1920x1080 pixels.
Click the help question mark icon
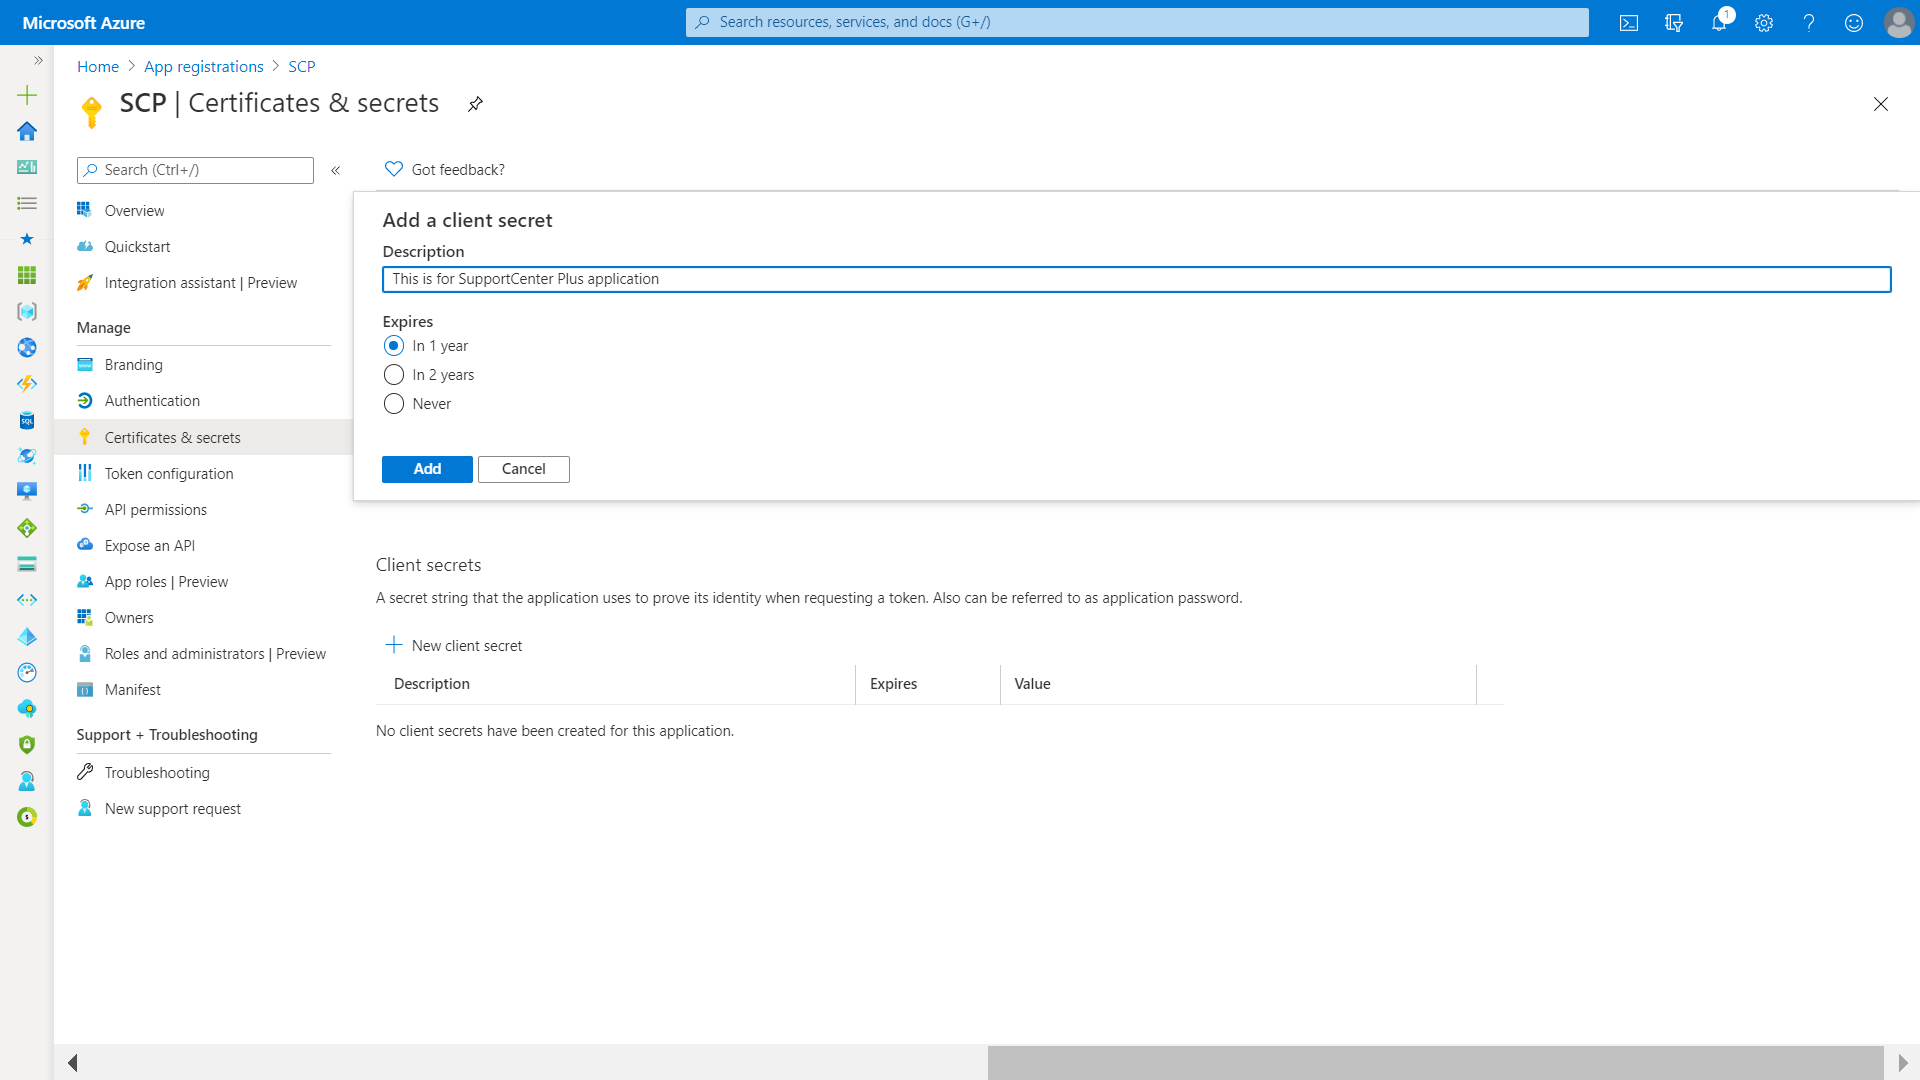click(1809, 23)
